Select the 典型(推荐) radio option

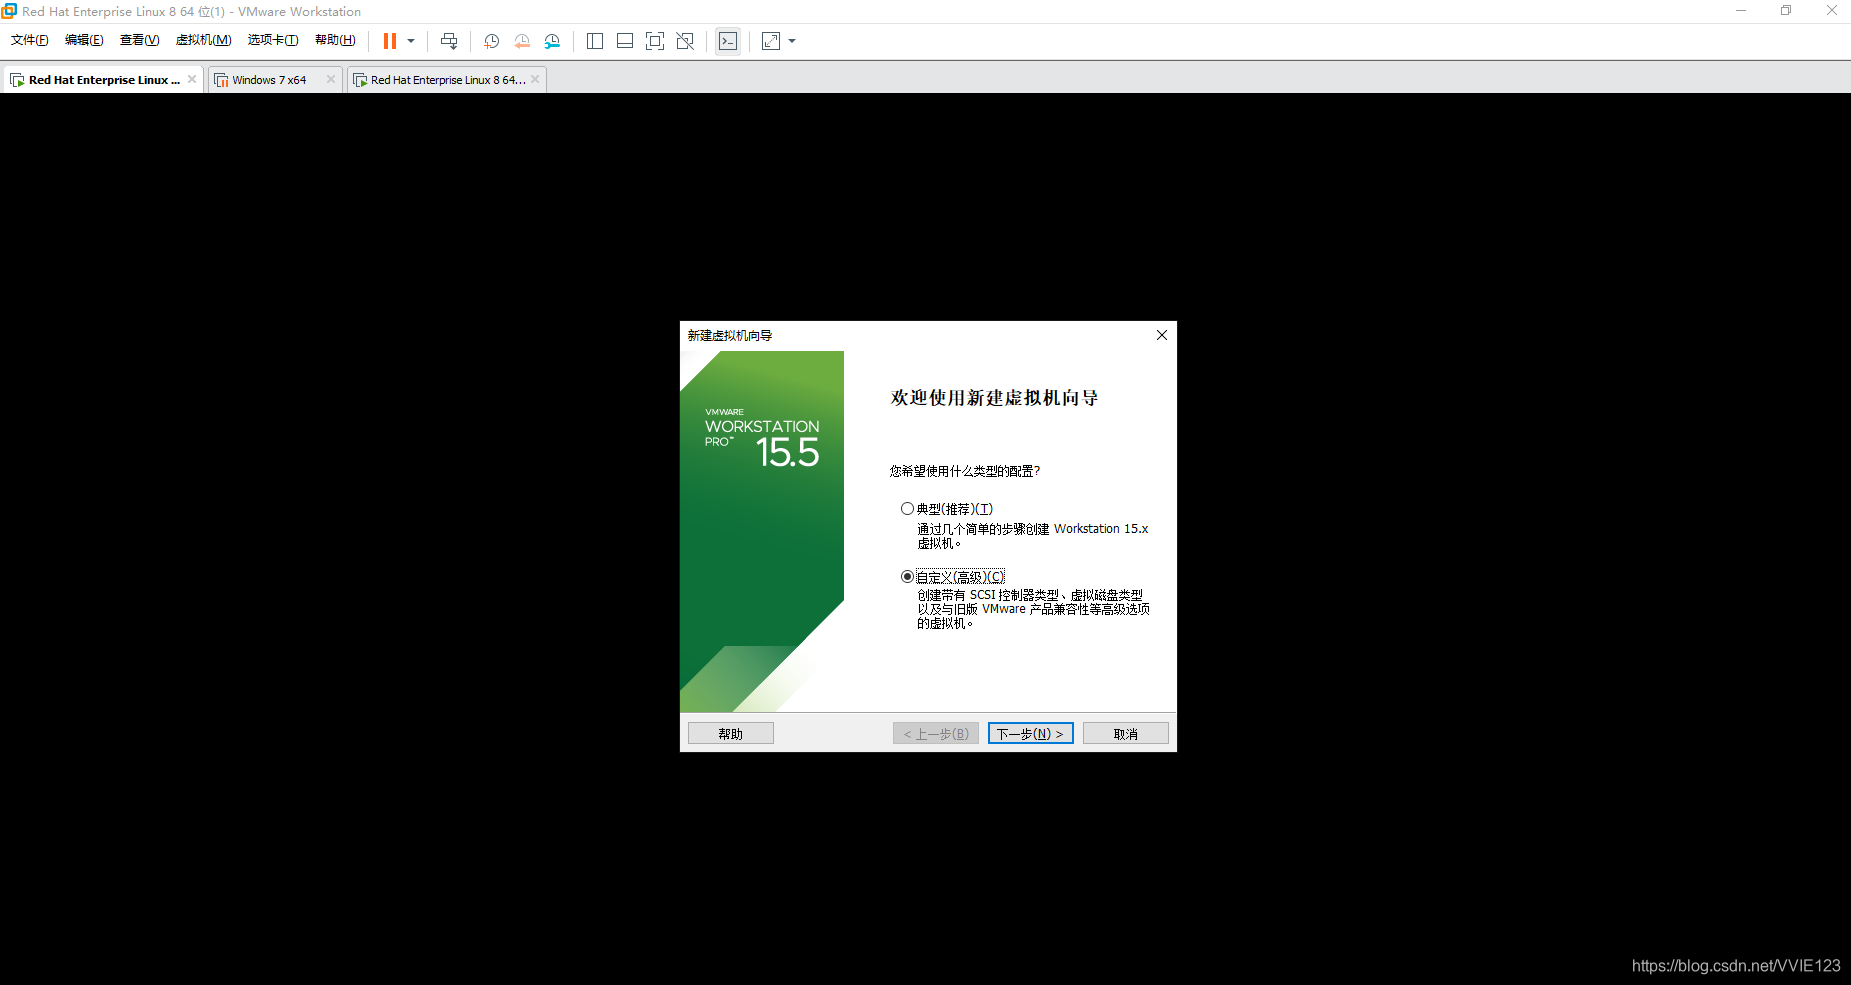[x=907, y=509]
